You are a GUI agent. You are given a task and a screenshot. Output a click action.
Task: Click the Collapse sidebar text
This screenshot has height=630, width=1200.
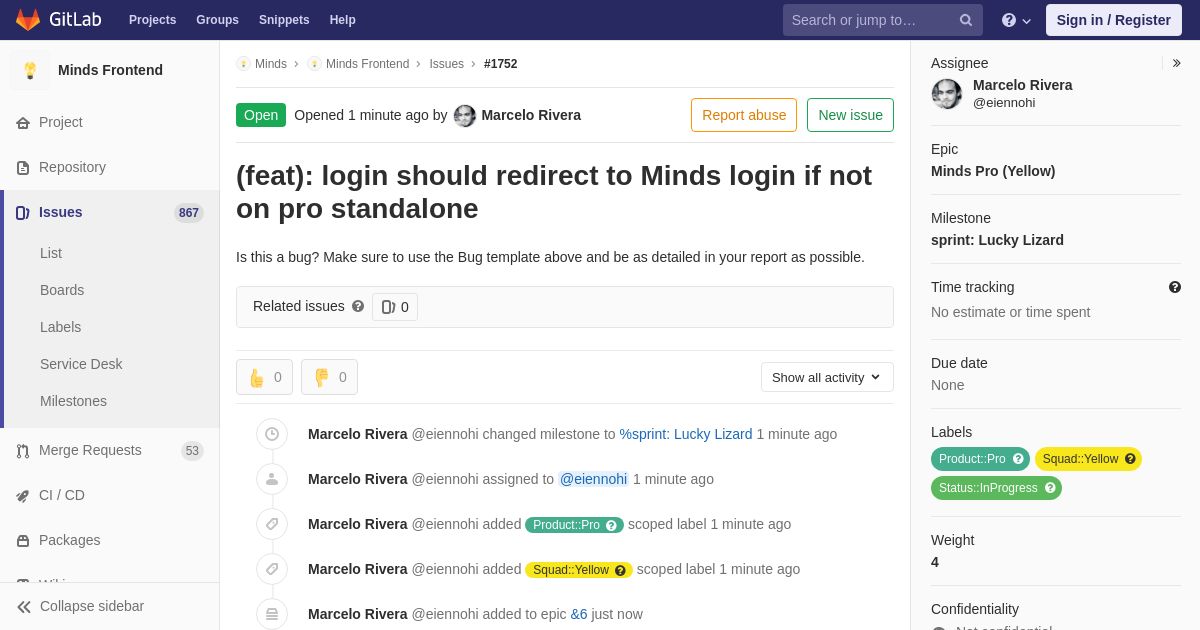[92, 606]
